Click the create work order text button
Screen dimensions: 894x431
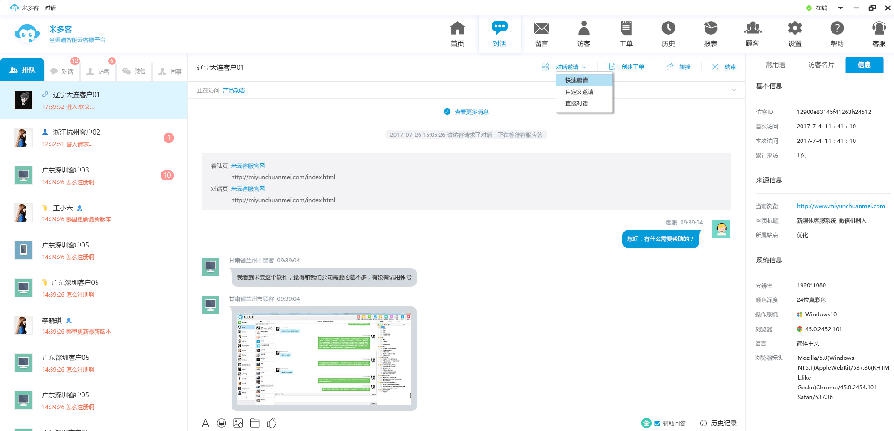[x=633, y=67]
